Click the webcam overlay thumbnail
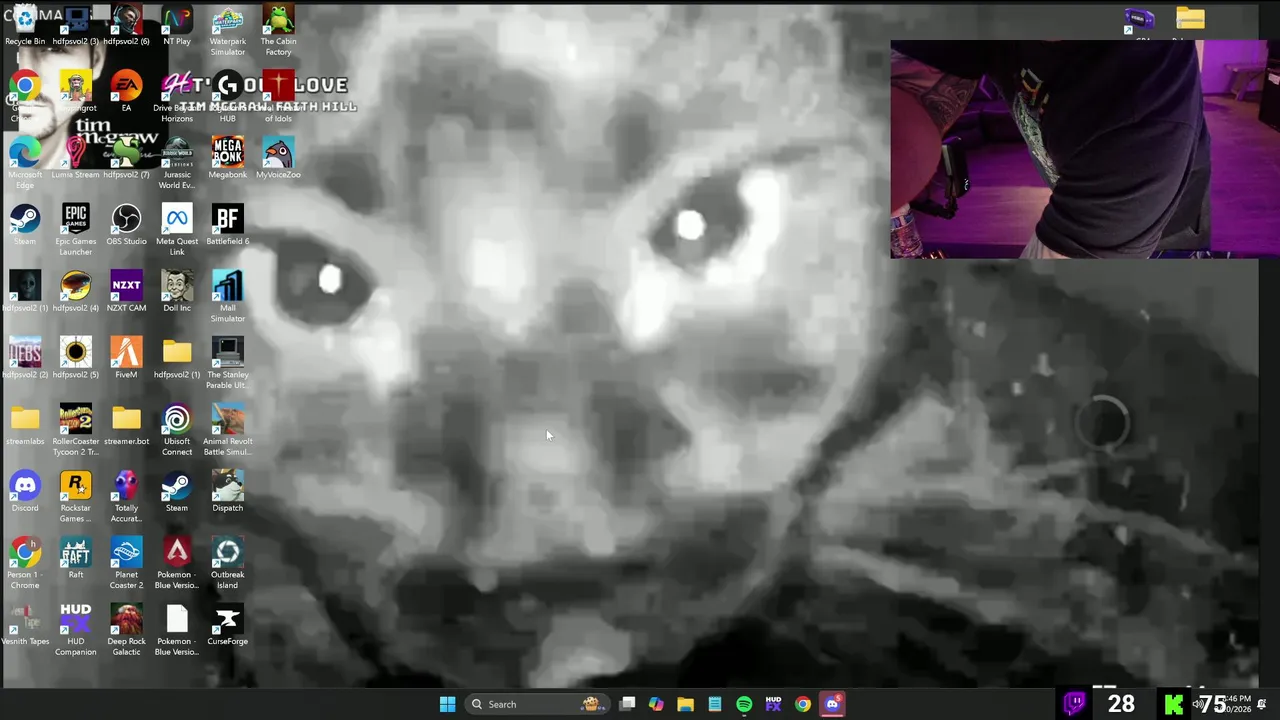 point(1085,149)
